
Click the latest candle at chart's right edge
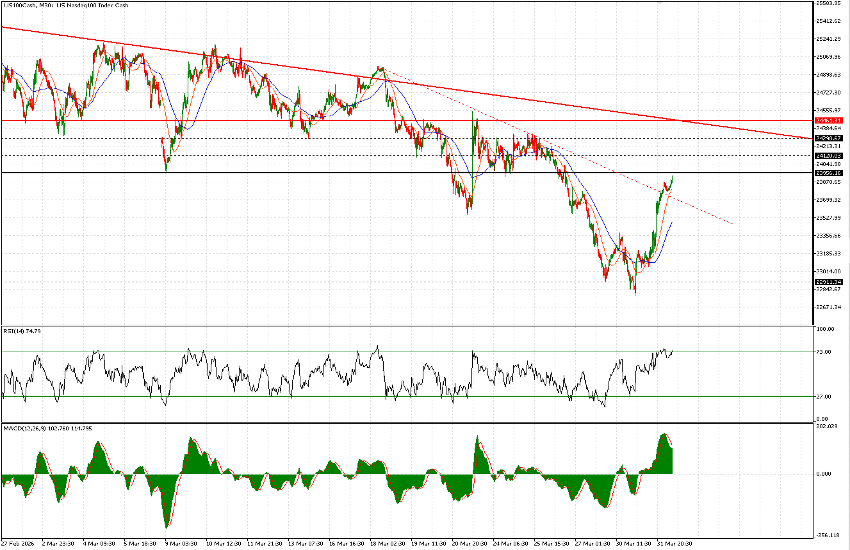click(x=672, y=179)
